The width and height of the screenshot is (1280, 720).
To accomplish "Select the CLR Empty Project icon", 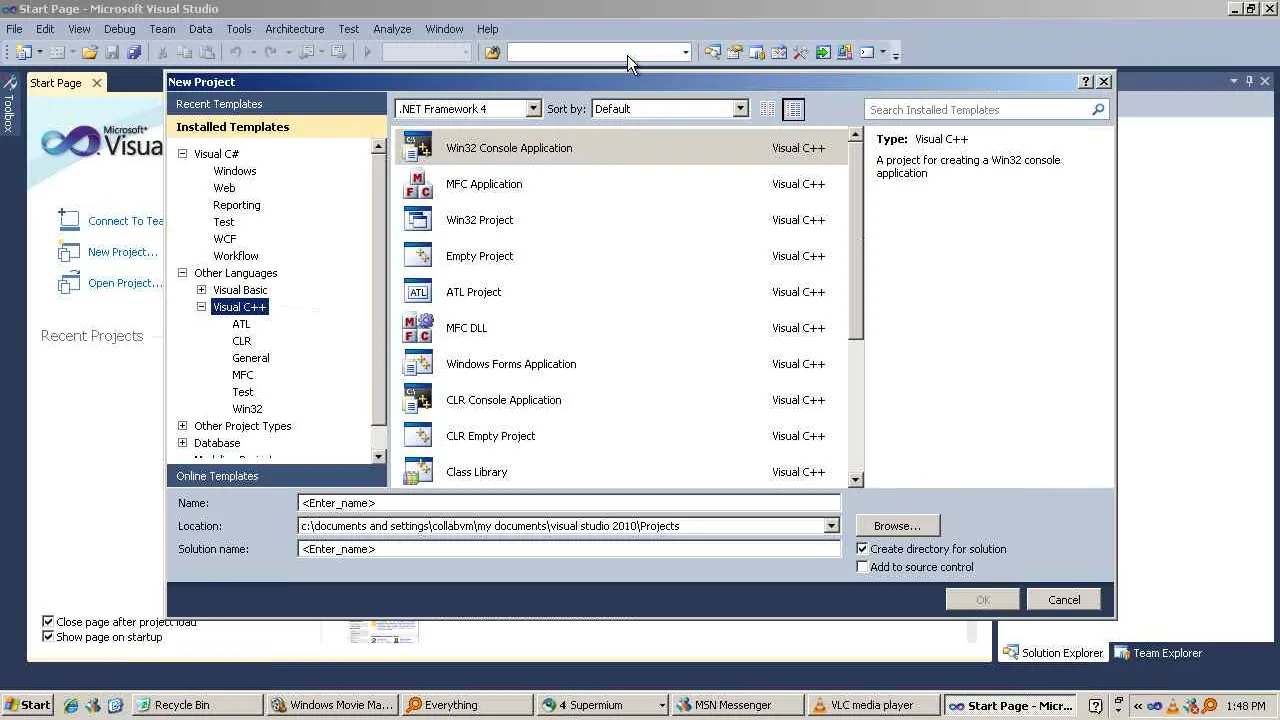I will 417,436.
